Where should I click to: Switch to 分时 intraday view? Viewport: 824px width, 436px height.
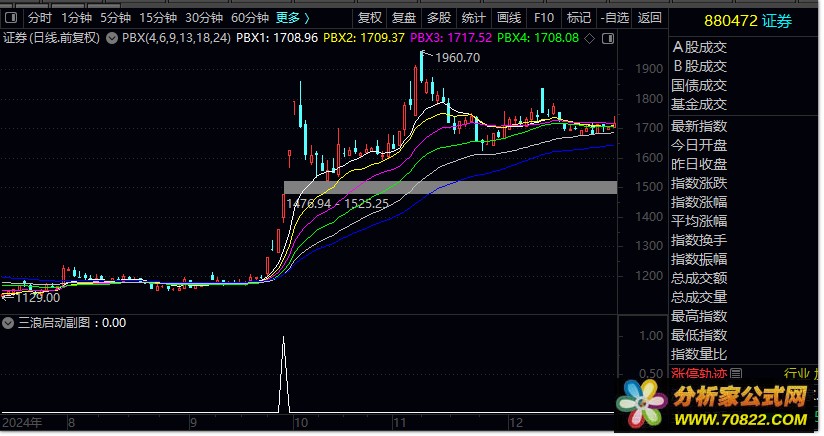pos(40,18)
